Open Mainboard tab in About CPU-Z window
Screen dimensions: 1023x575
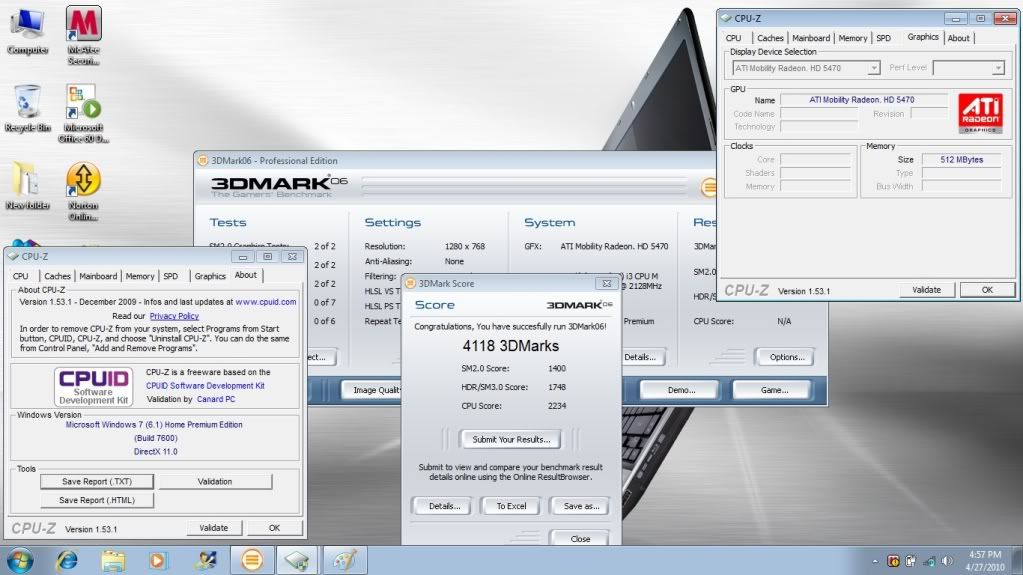point(98,276)
